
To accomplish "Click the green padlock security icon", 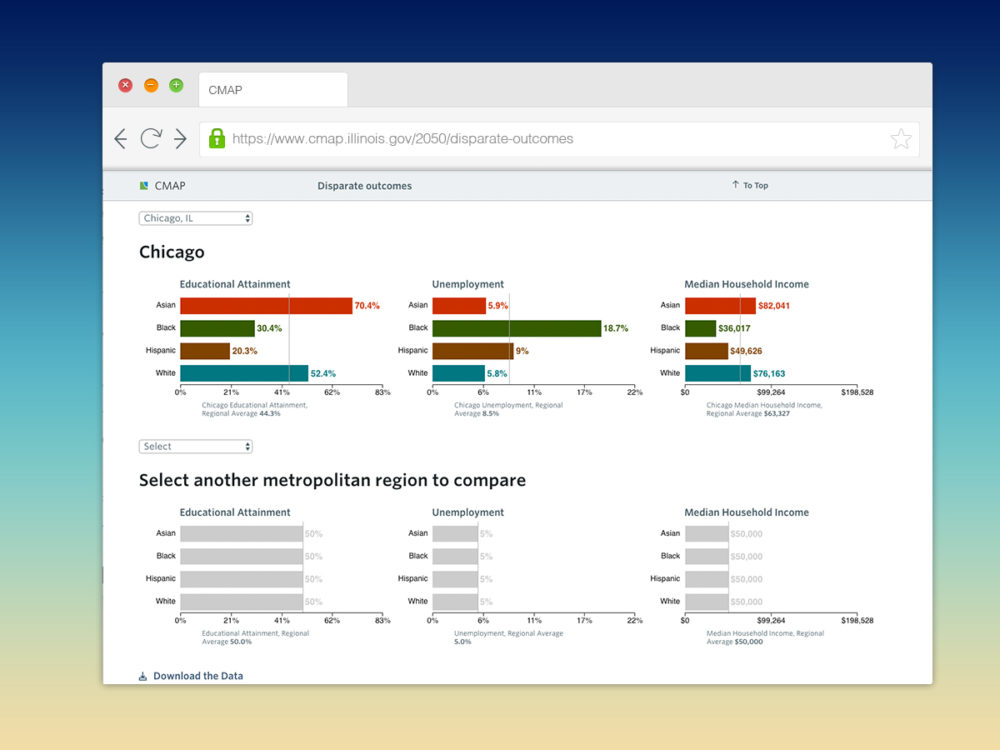I will (217, 138).
